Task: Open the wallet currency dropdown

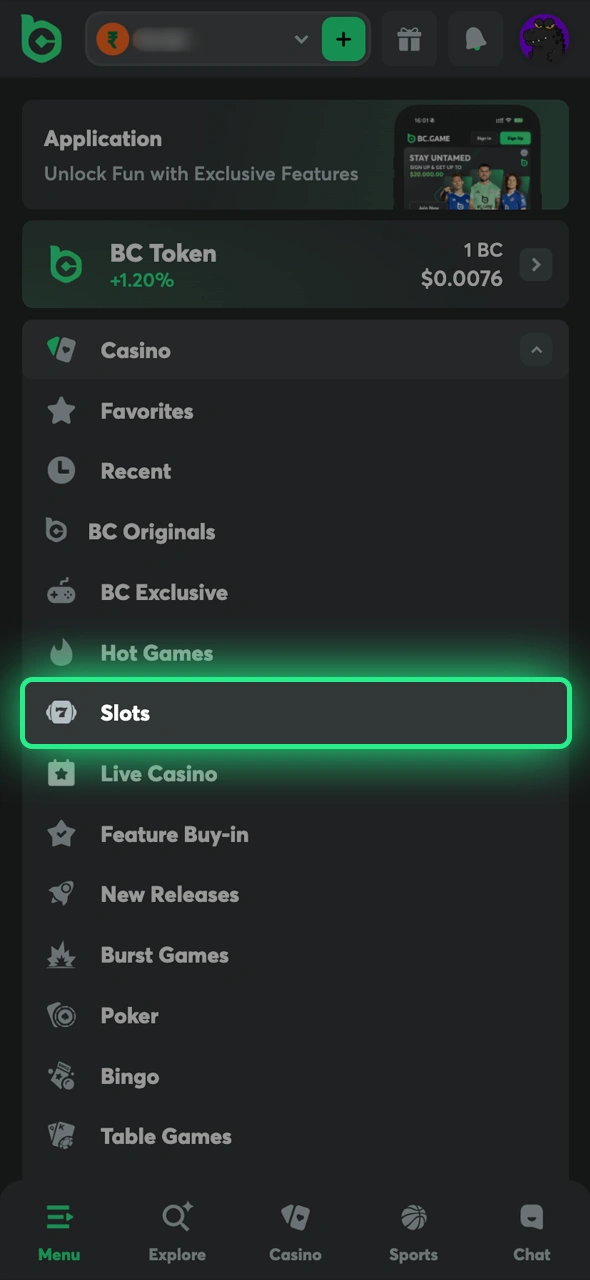Action: click(x=301, y=39)
